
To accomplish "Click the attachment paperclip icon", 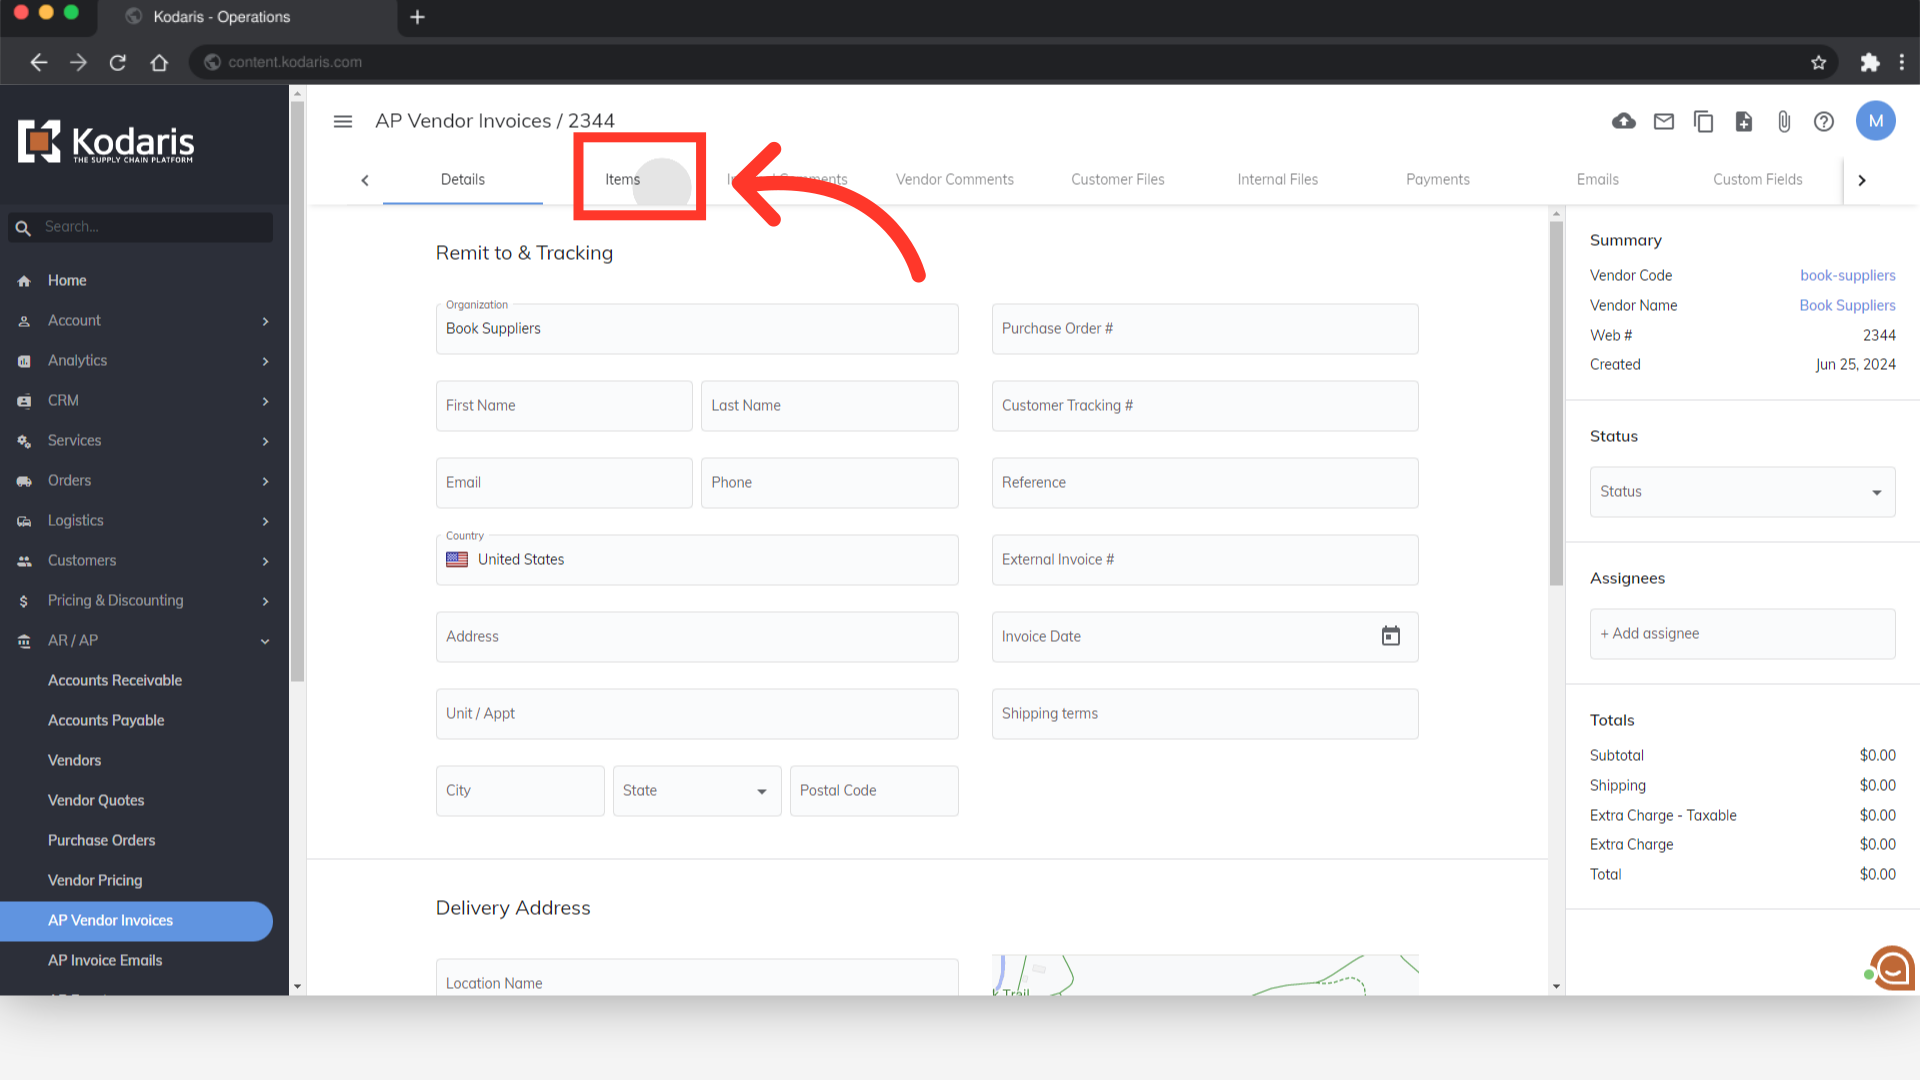I will coord(1783,121).
